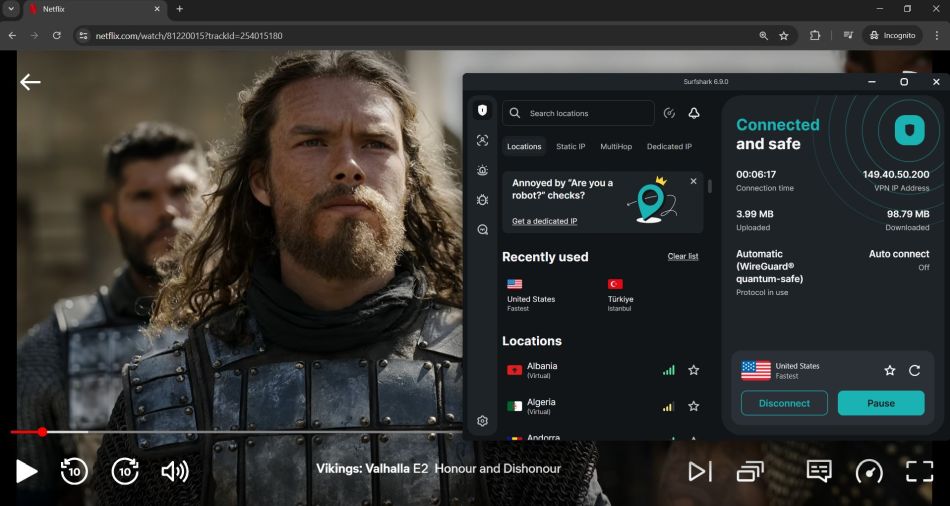The image size is (950, 506).
Task: Click the Pause button
Action: click(881, 403)
